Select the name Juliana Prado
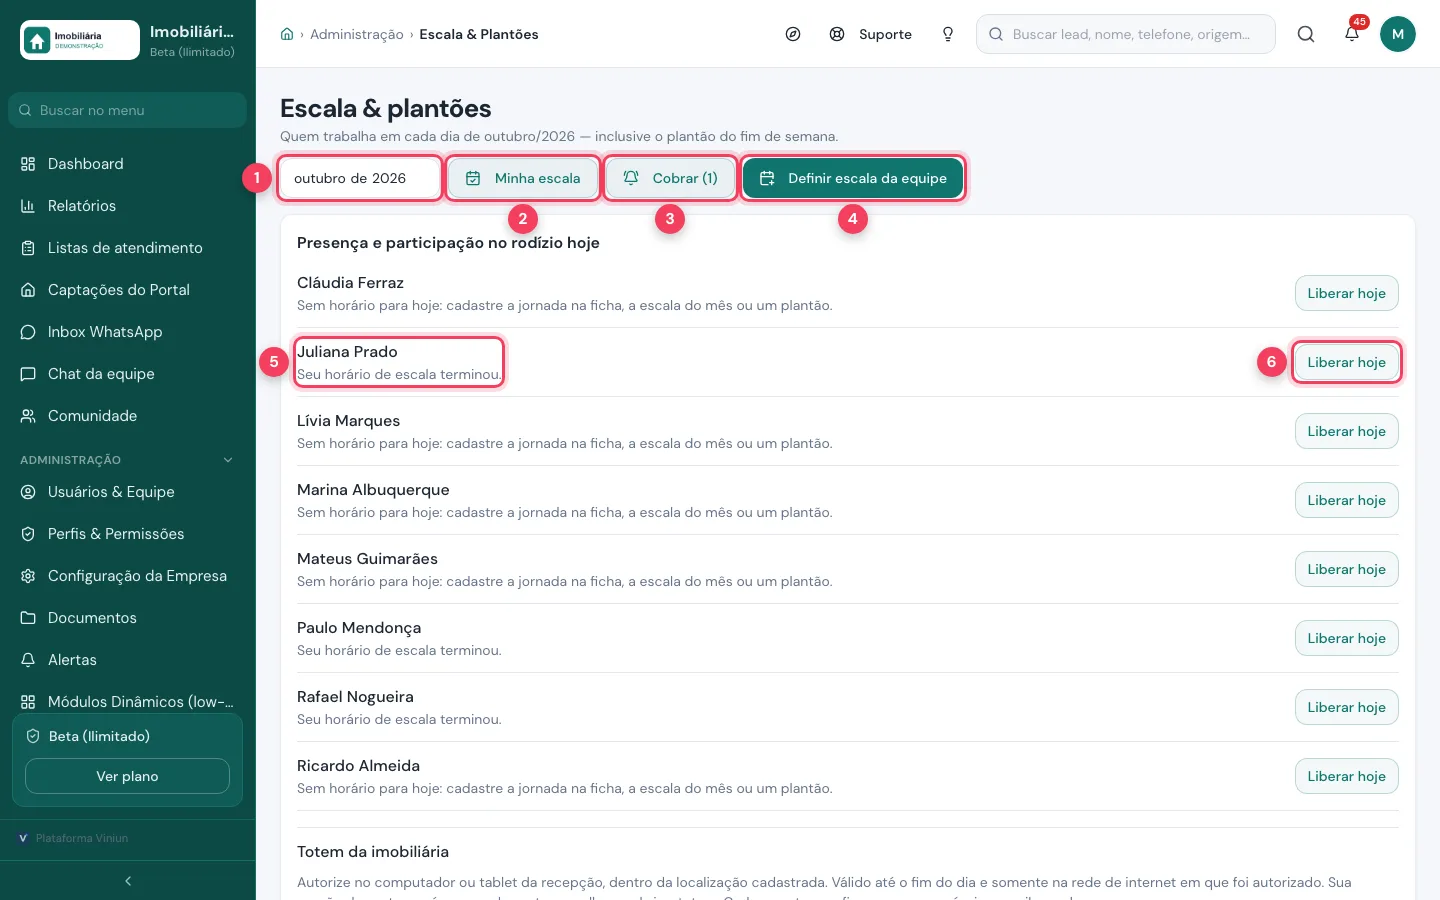1440x900 pixels. pyautogui.click(x=347, y=352)
